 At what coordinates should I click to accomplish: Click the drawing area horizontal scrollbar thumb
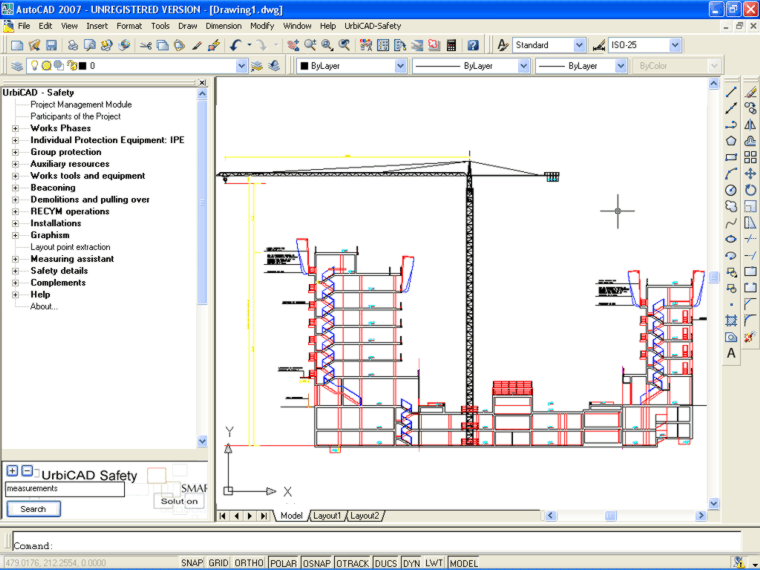pos(611,516)
